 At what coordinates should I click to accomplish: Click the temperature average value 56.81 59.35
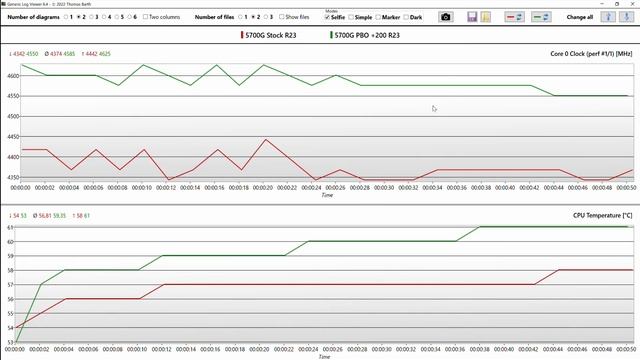point(49,216)
